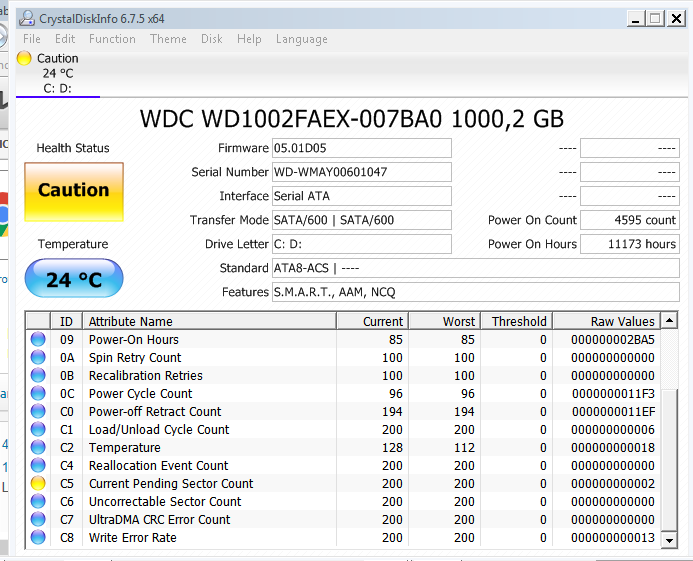The width and height of the screenshot is (693, 561).
Task: Click the attribute list scrollbar thumb
Action: coord(670,459)
